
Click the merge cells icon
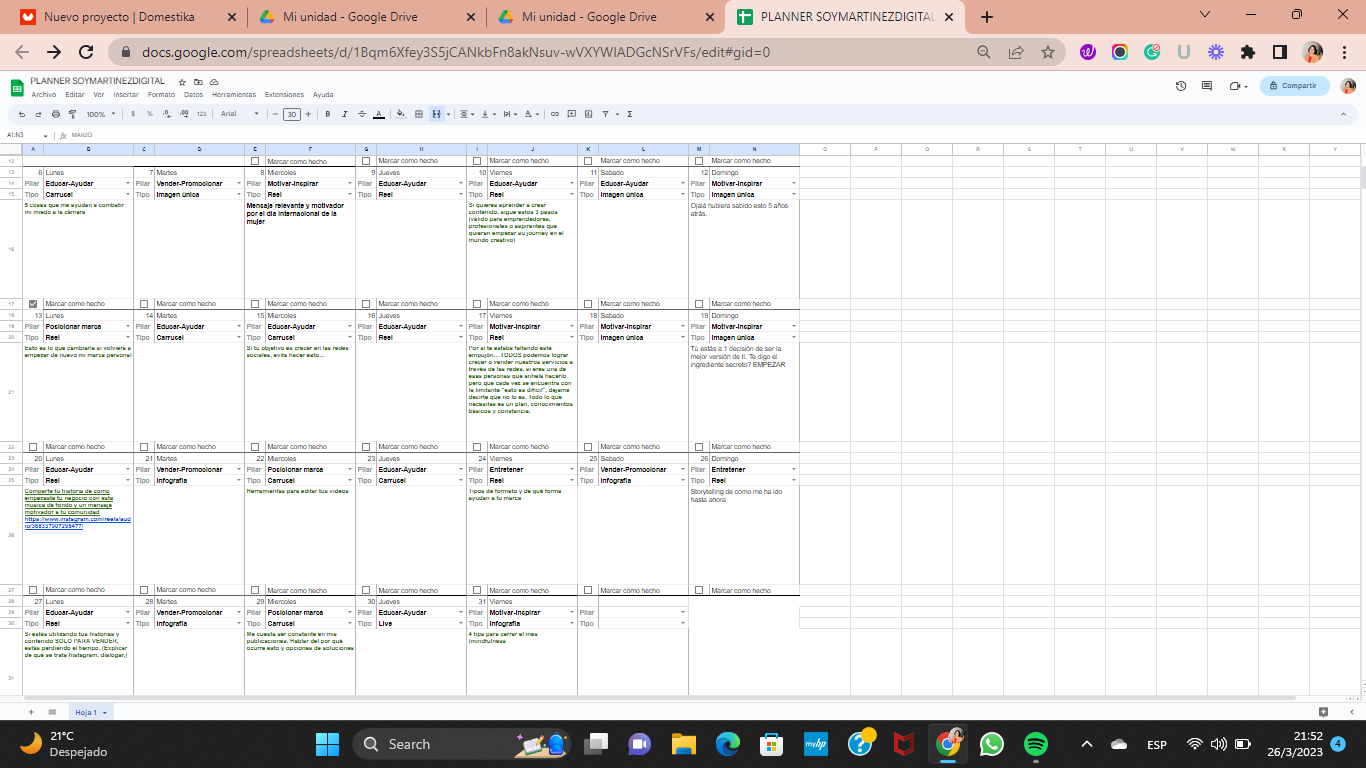[x=436, y=114]
